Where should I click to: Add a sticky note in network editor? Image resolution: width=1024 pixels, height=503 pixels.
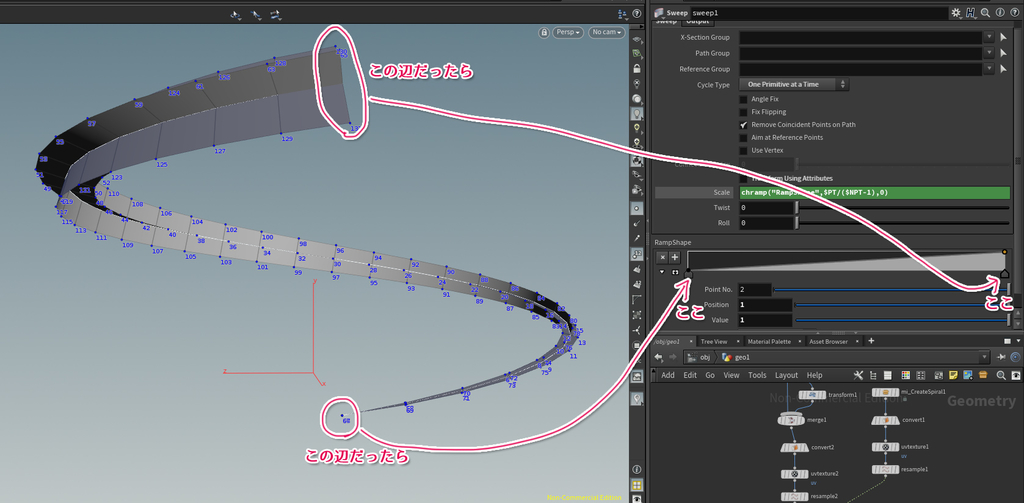tap(953, 375)
